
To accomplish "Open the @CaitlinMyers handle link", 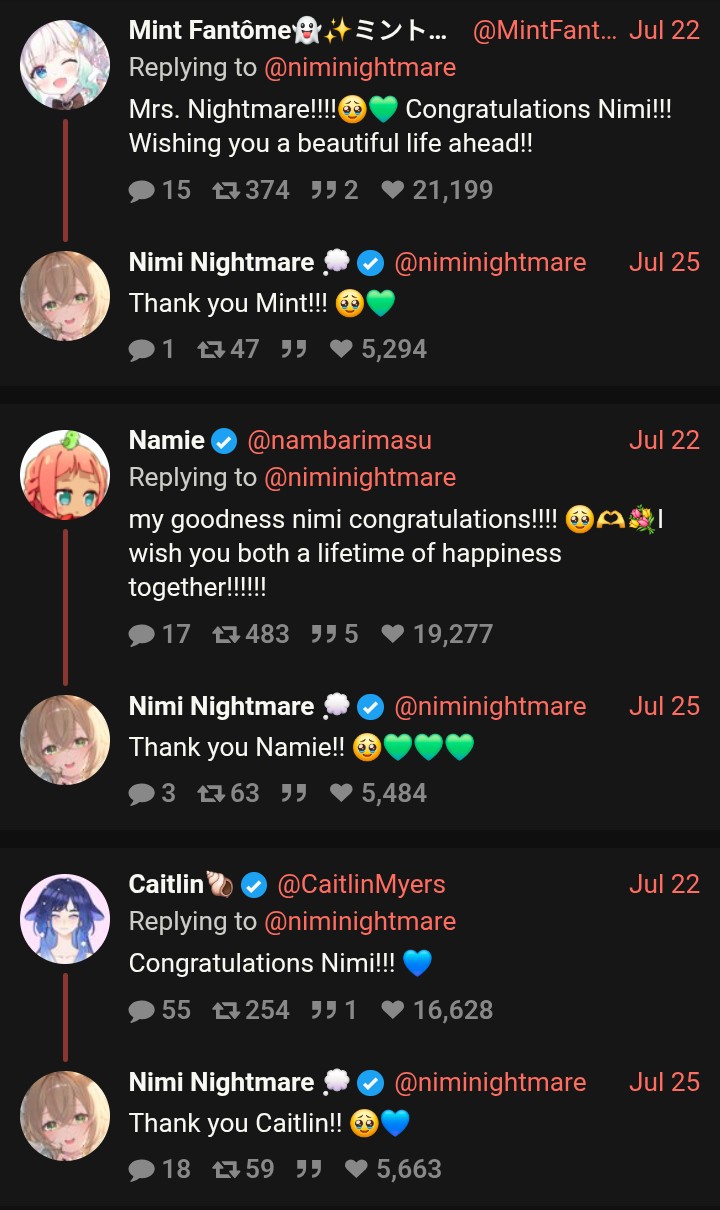I will click(x=361, y=884).
